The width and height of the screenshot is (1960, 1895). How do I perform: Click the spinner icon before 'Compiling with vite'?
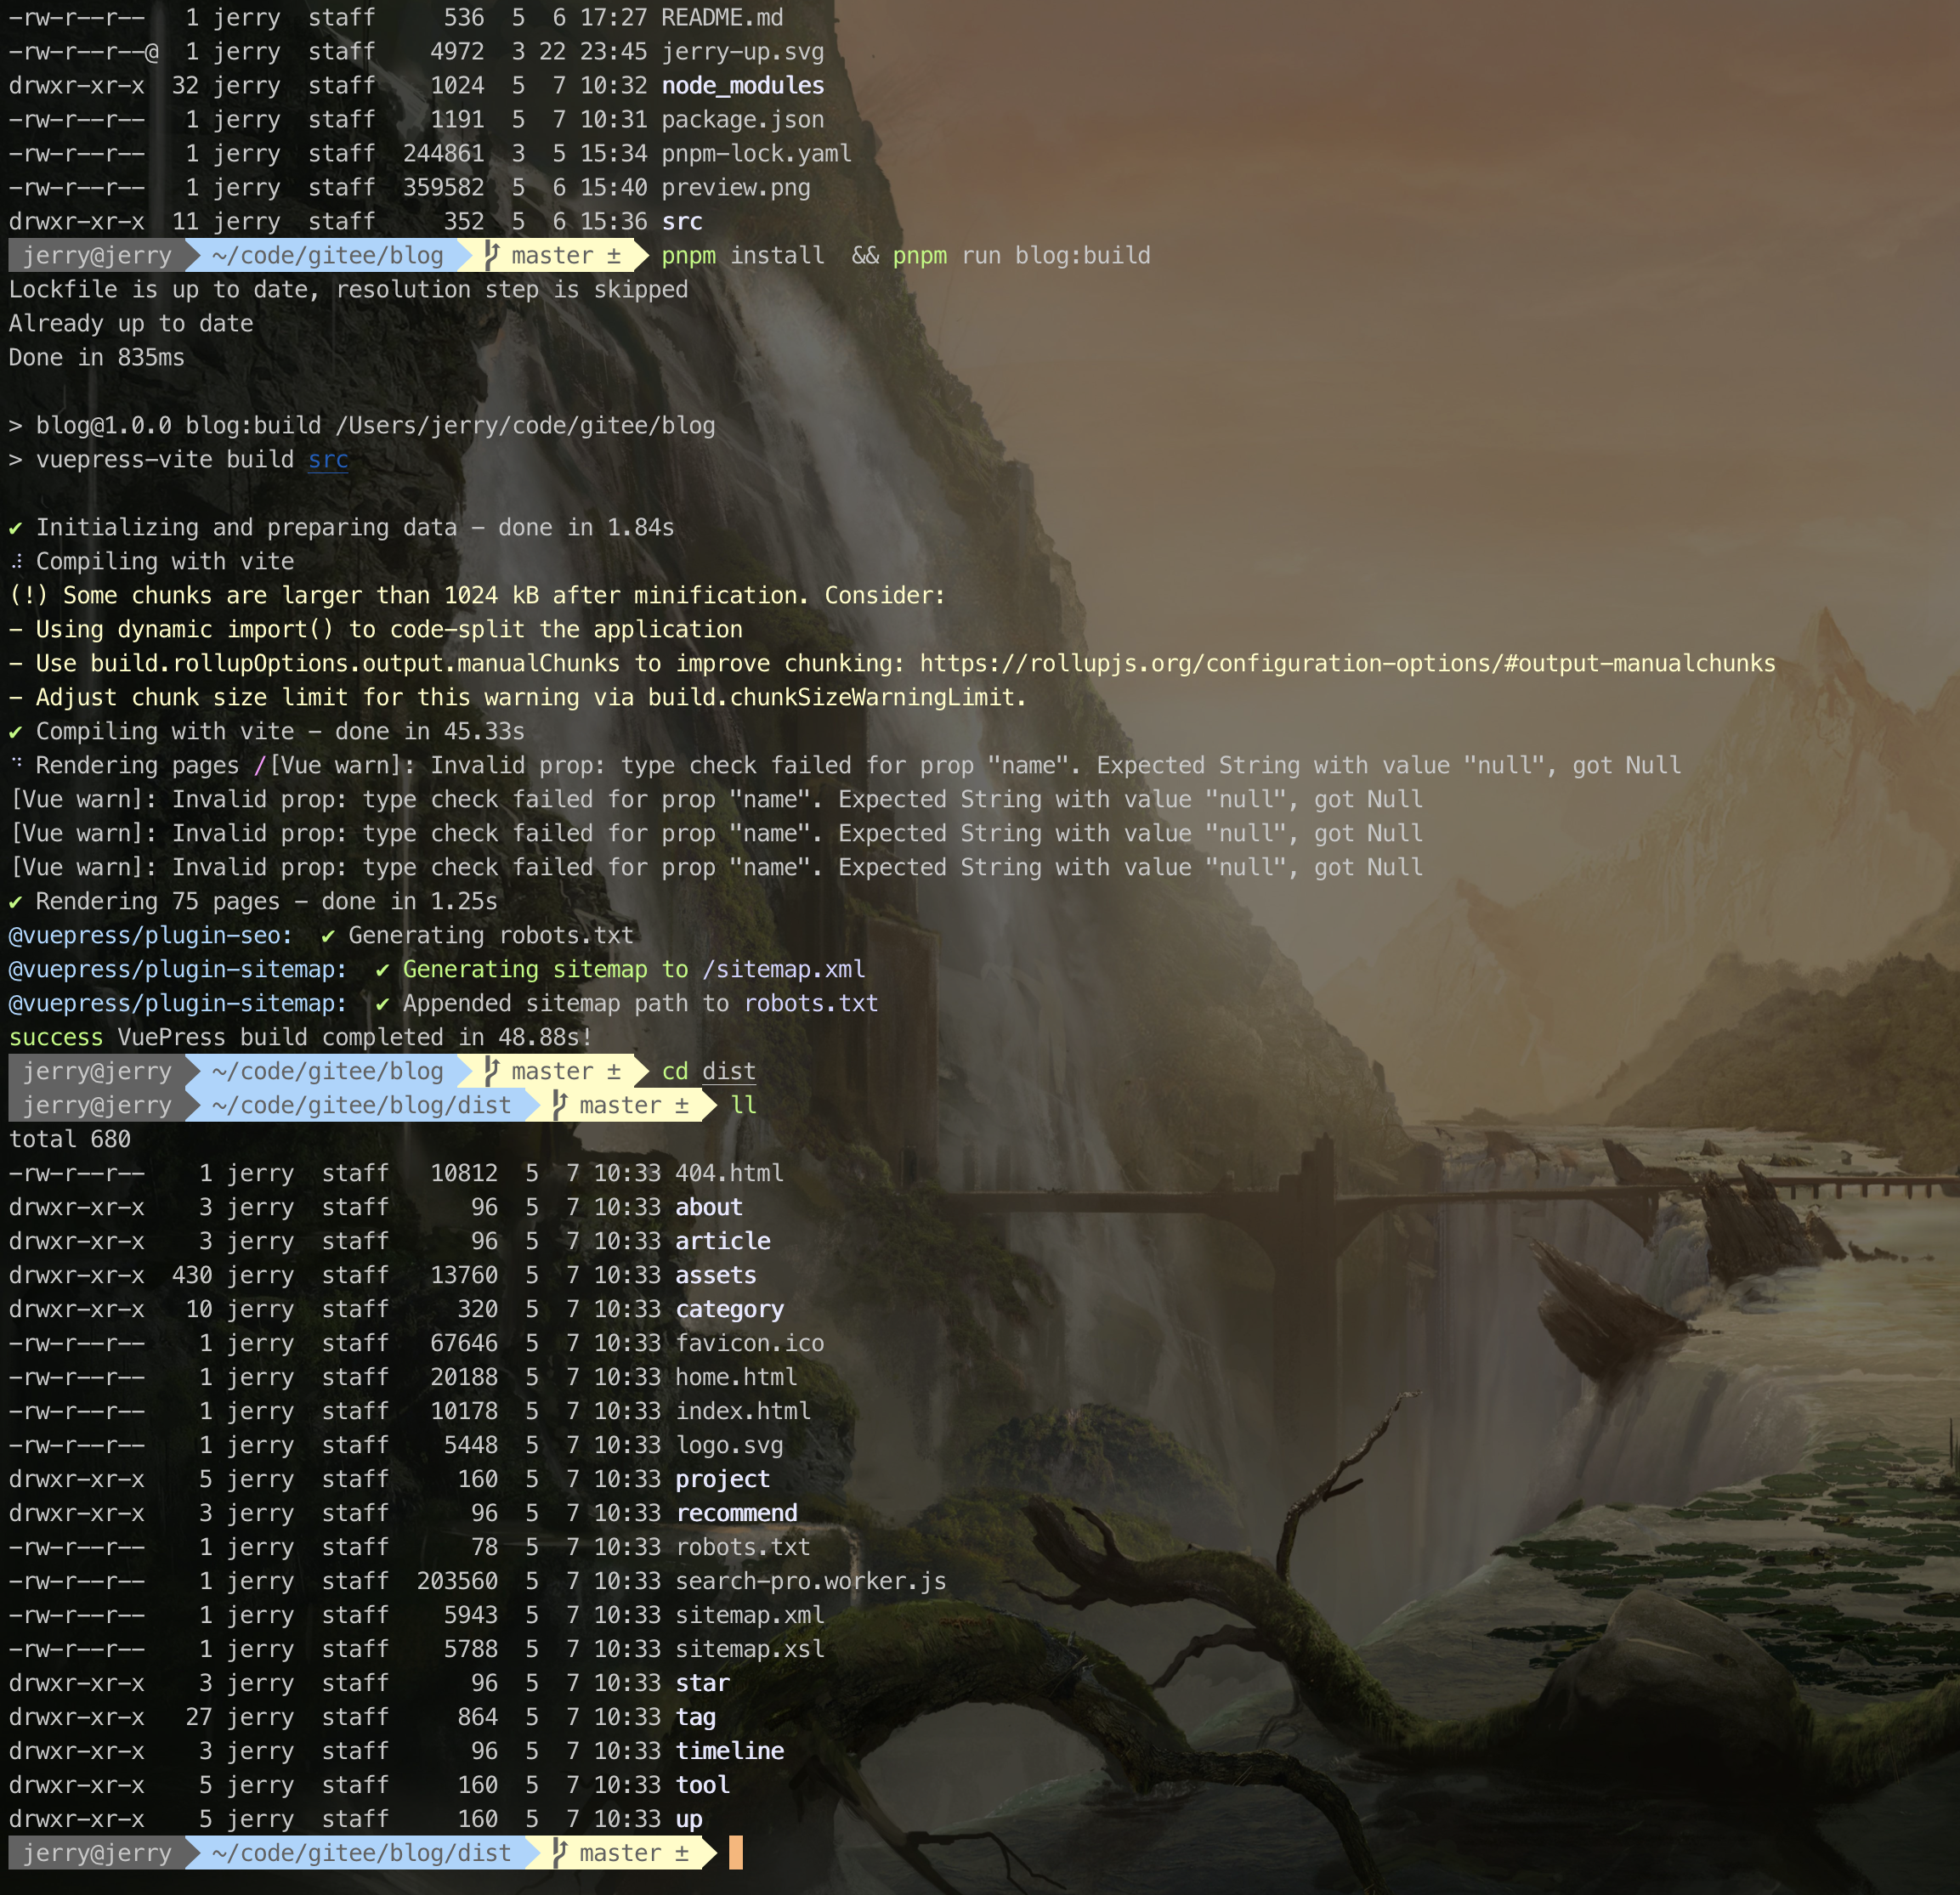(16, 562)
